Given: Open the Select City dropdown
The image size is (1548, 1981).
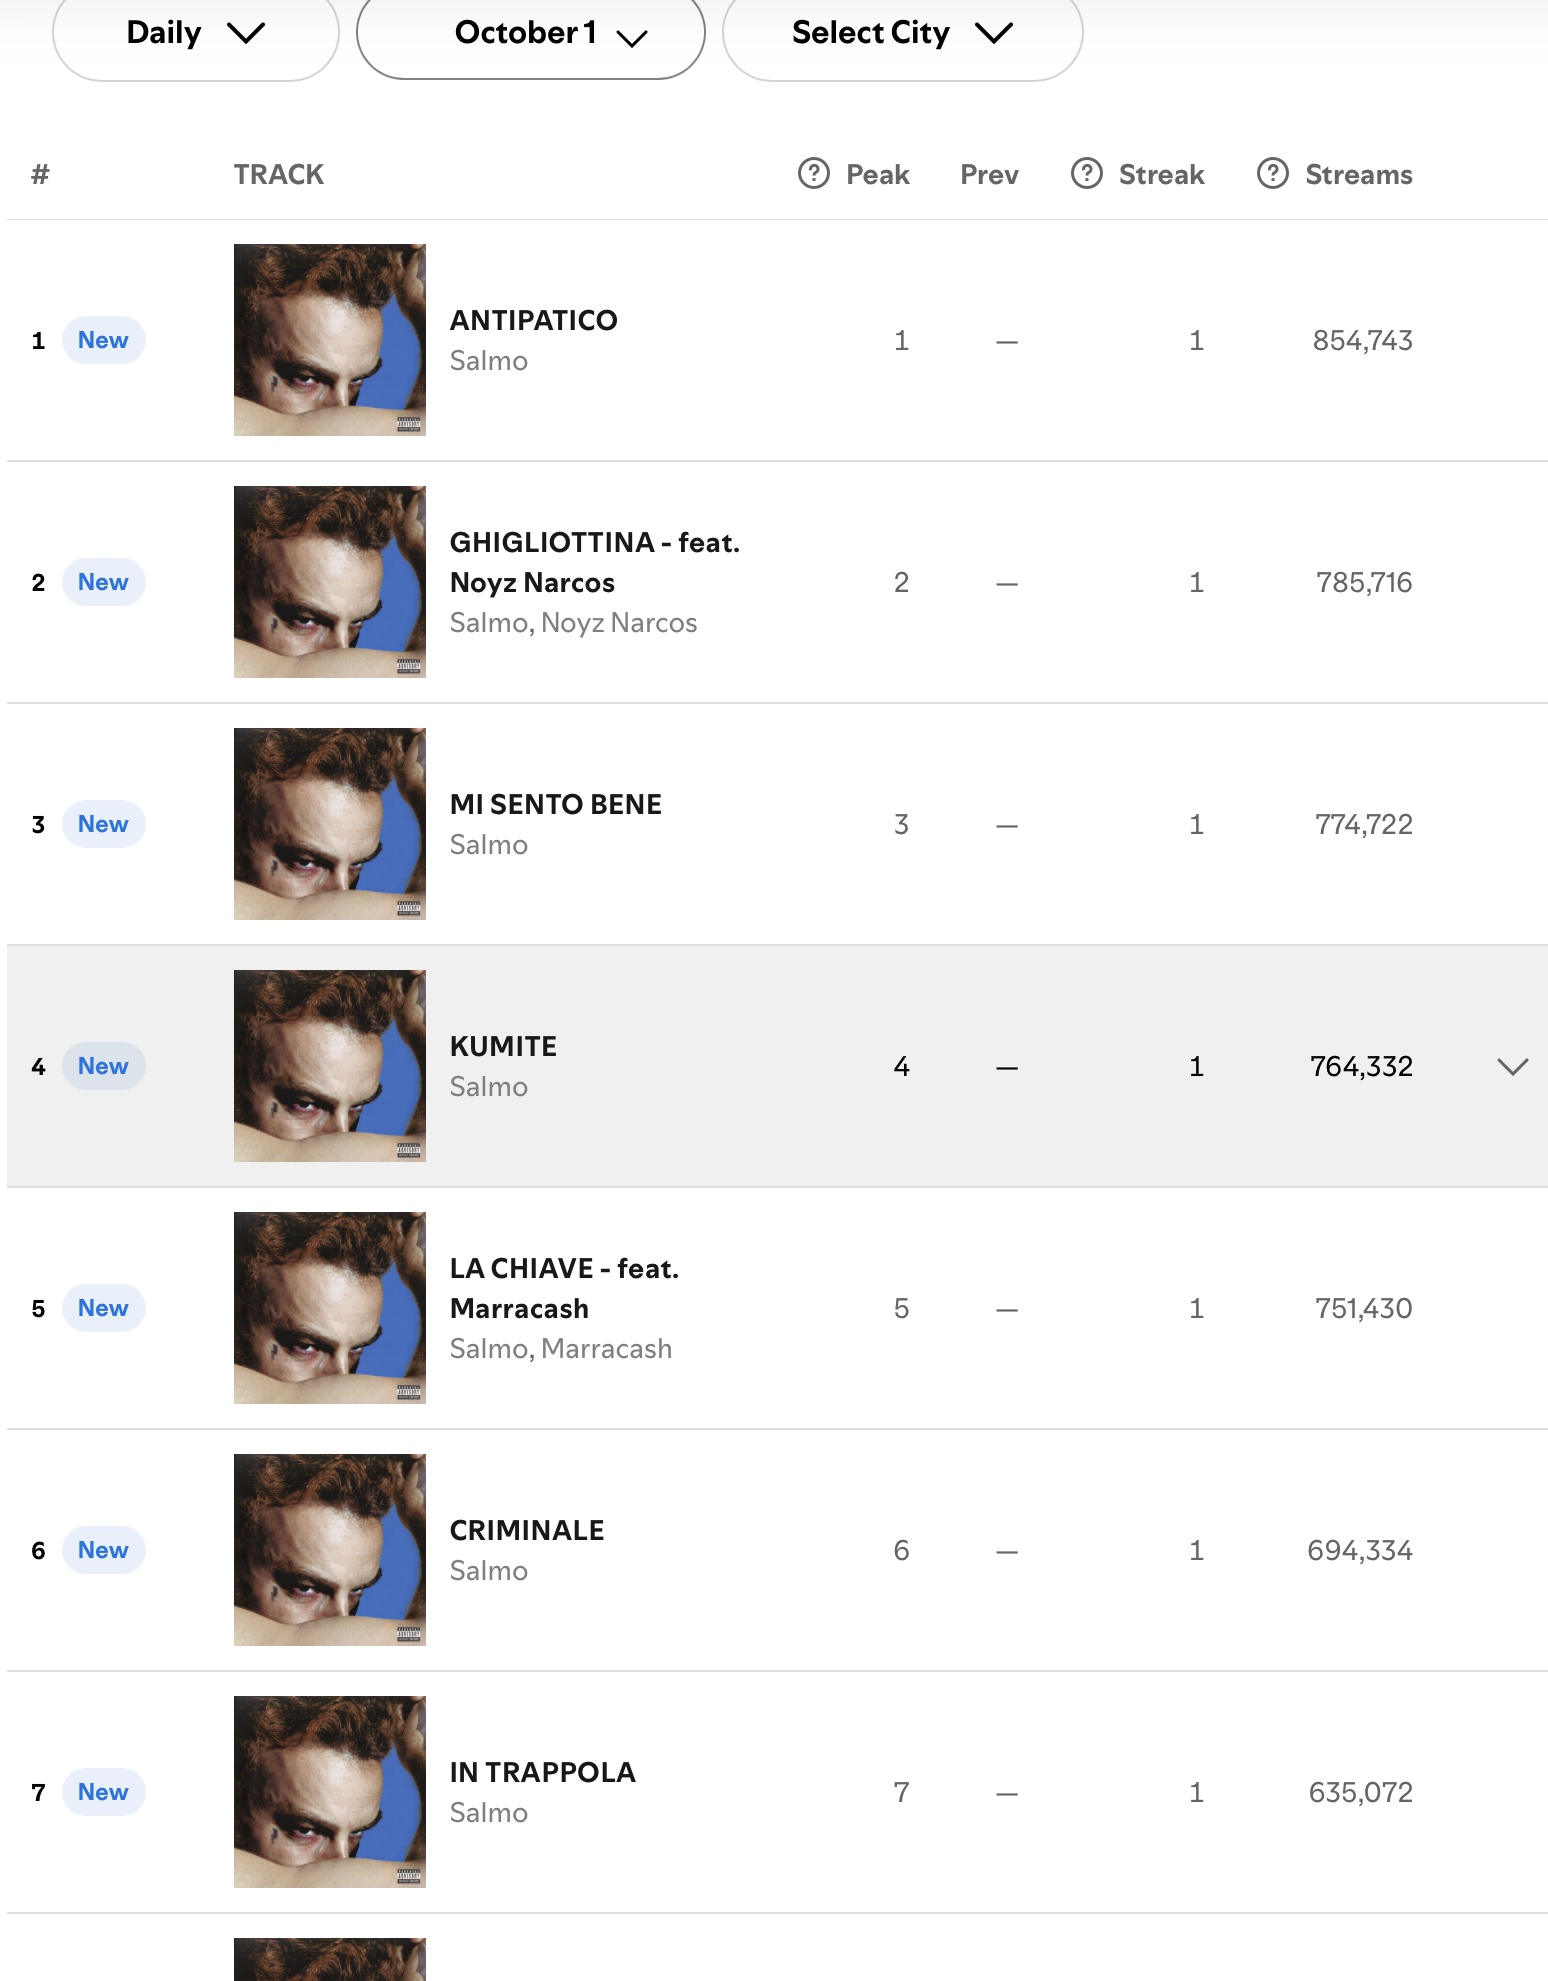Looking at the screenshot, I should pyautogui.click(x=902, y=33).
